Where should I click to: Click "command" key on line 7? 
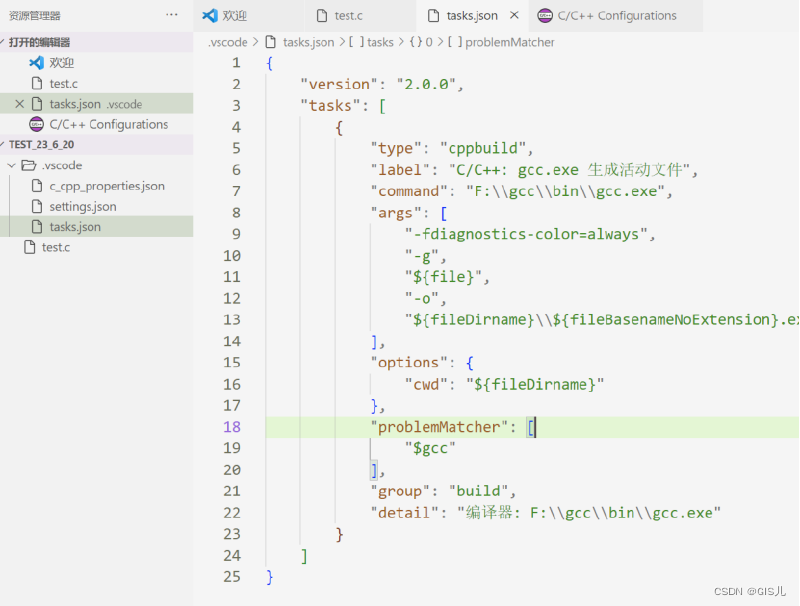coord(409,191)
